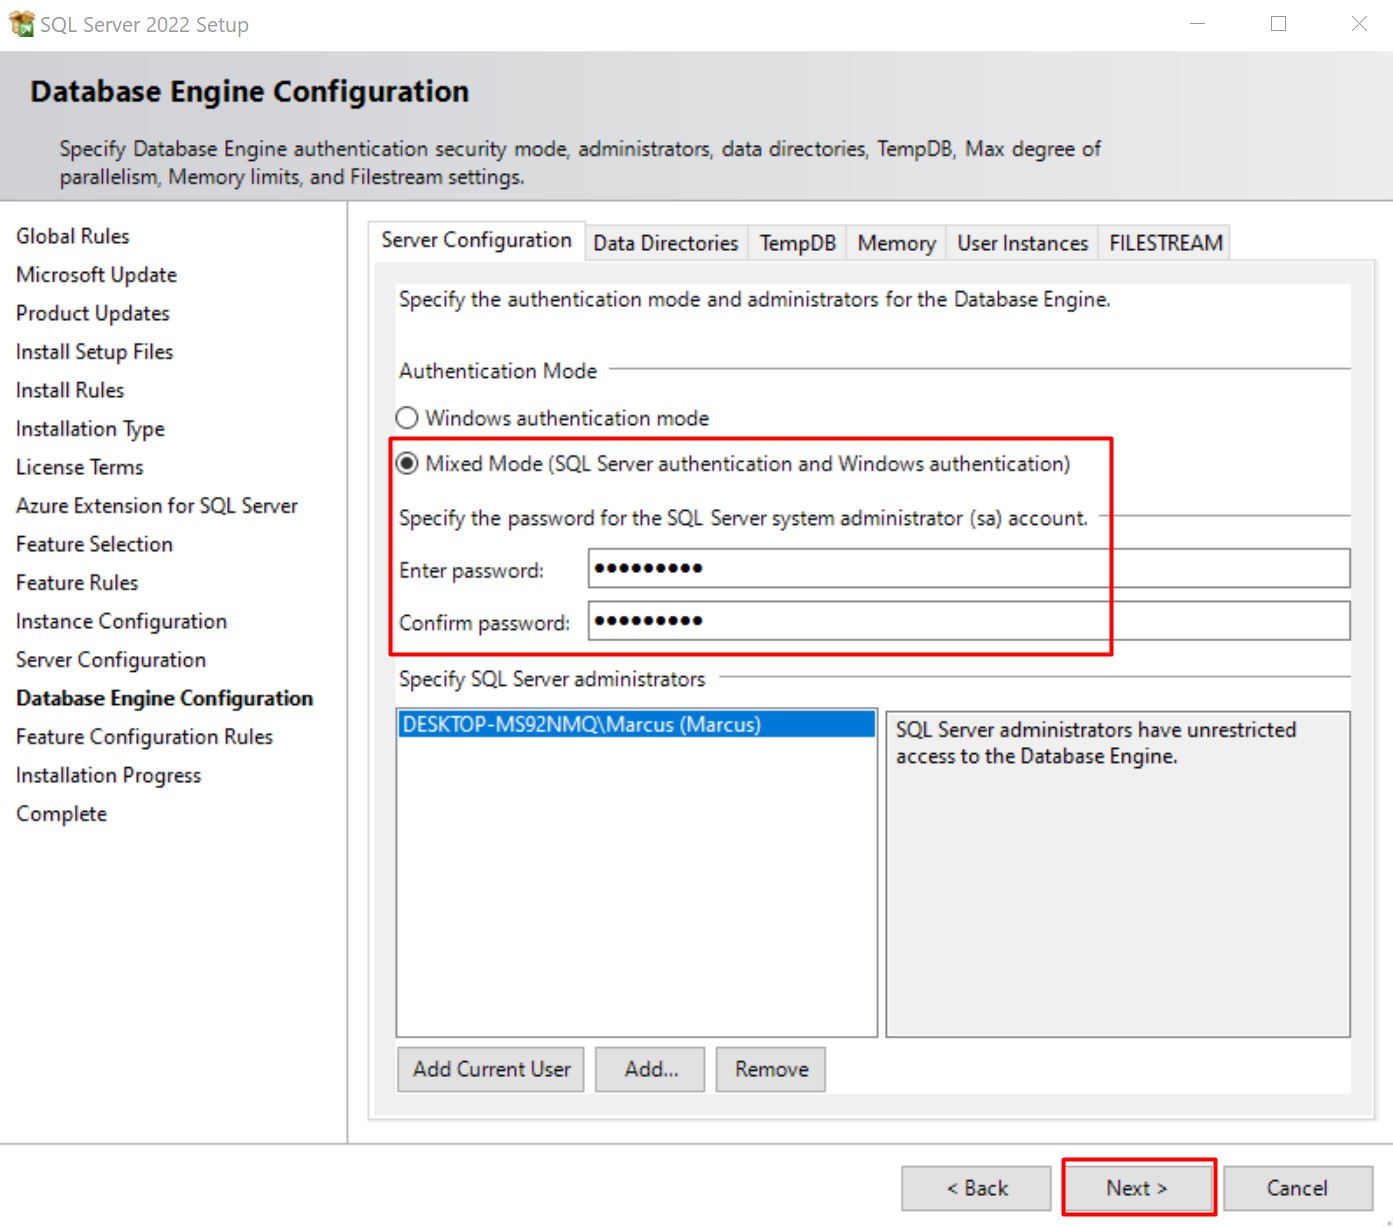1393x1227 pixels.
Task: Click Database Engine Configuration step in sidebar
Action: pos(165,698)
